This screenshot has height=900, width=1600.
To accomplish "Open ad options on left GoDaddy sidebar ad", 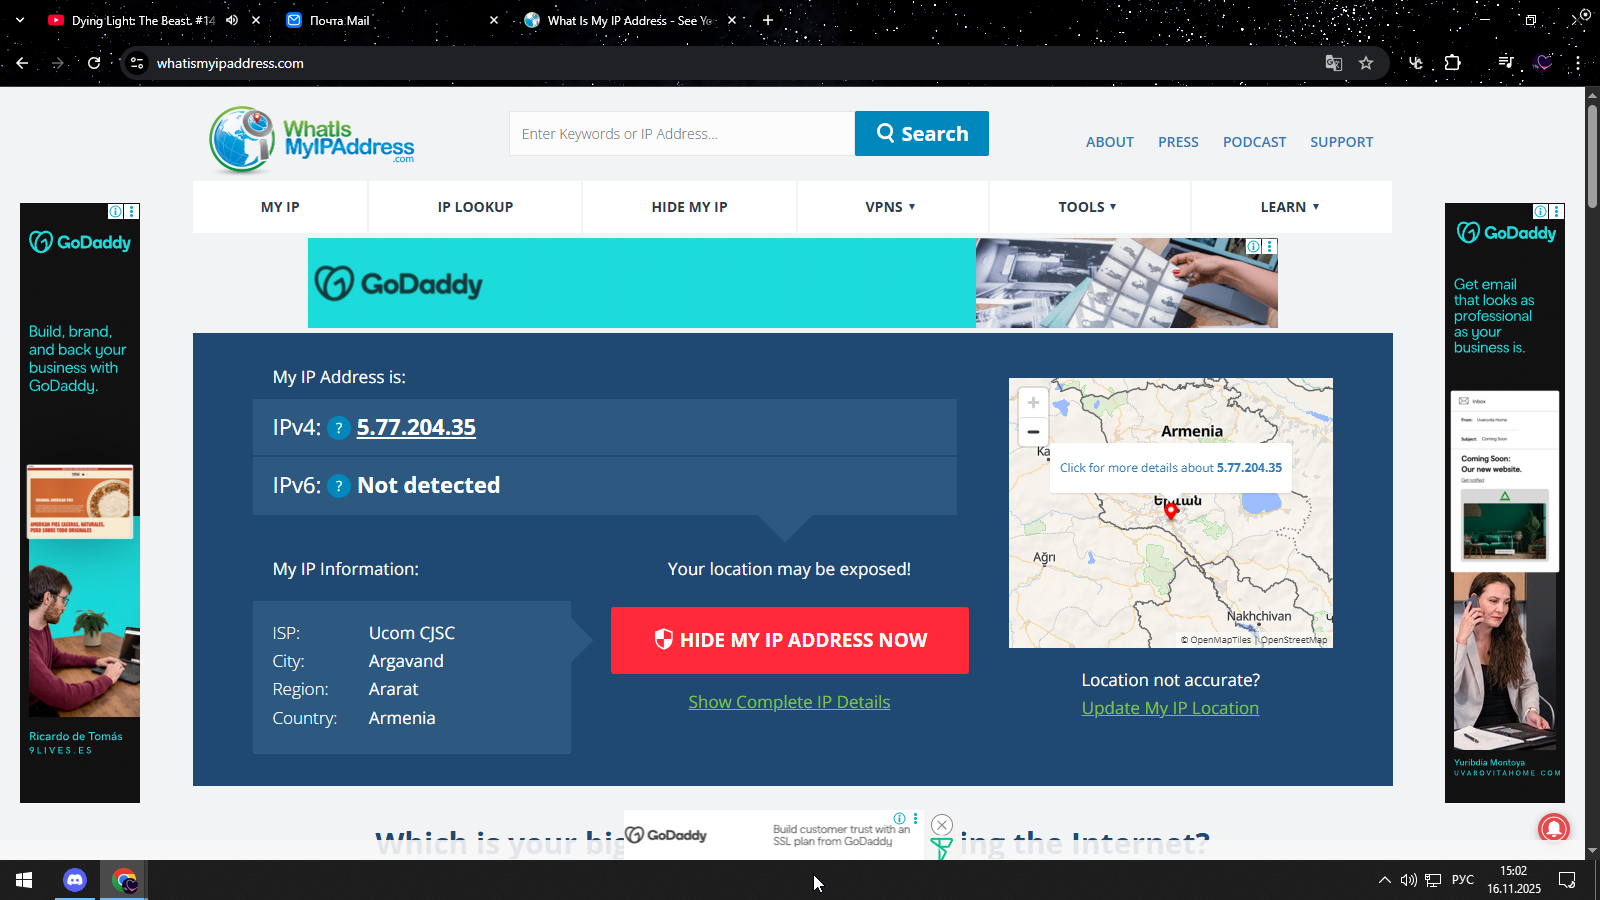I will point(132,211).
